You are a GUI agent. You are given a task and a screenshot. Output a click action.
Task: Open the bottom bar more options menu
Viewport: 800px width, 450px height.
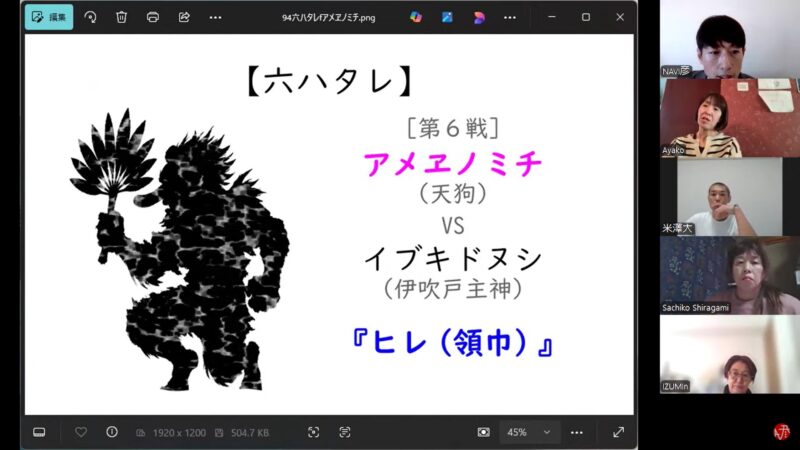(x=577, y=433)
